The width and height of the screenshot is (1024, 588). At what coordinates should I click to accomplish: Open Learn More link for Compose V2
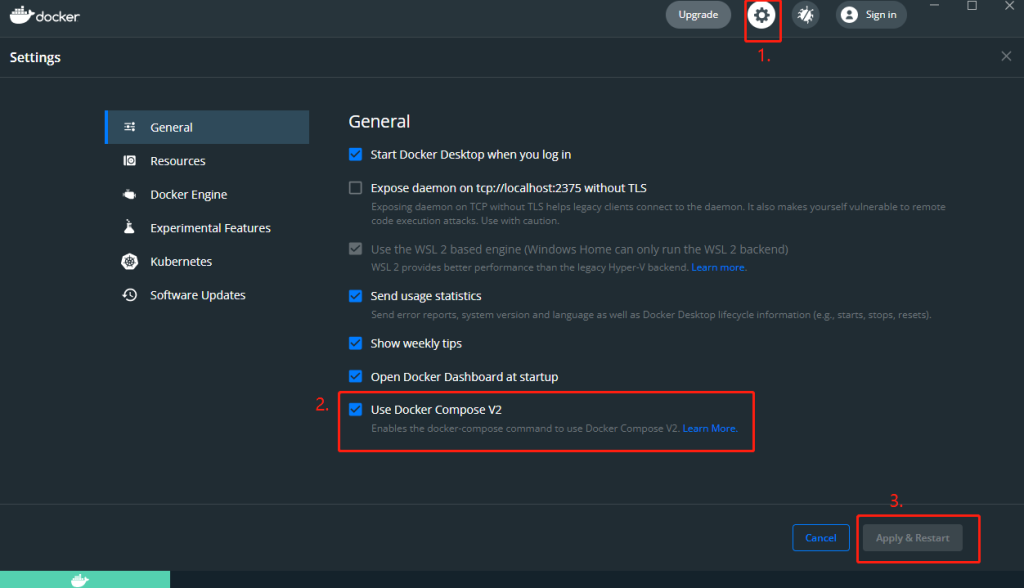(x=710, y=429)
